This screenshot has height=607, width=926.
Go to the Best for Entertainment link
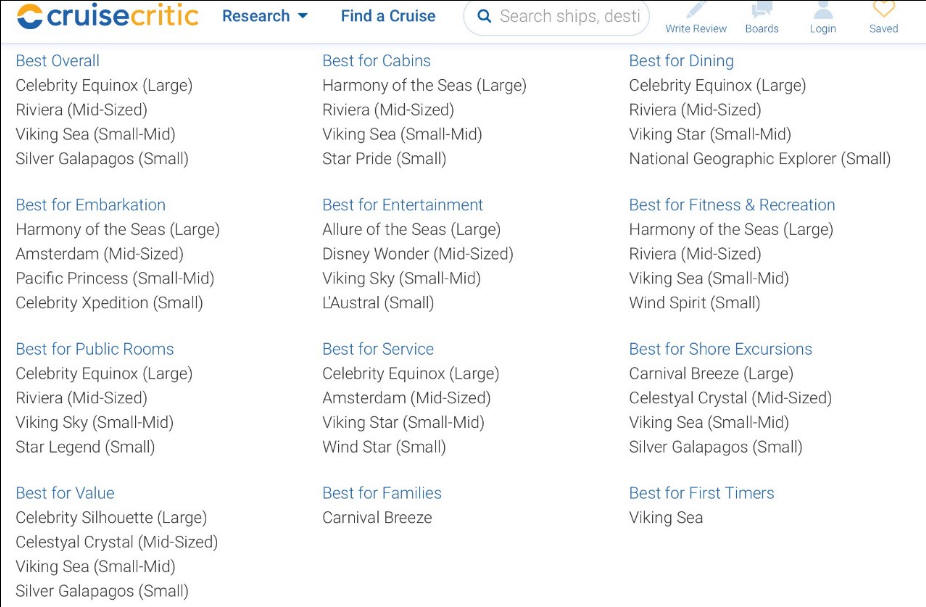tap(402, 205)
